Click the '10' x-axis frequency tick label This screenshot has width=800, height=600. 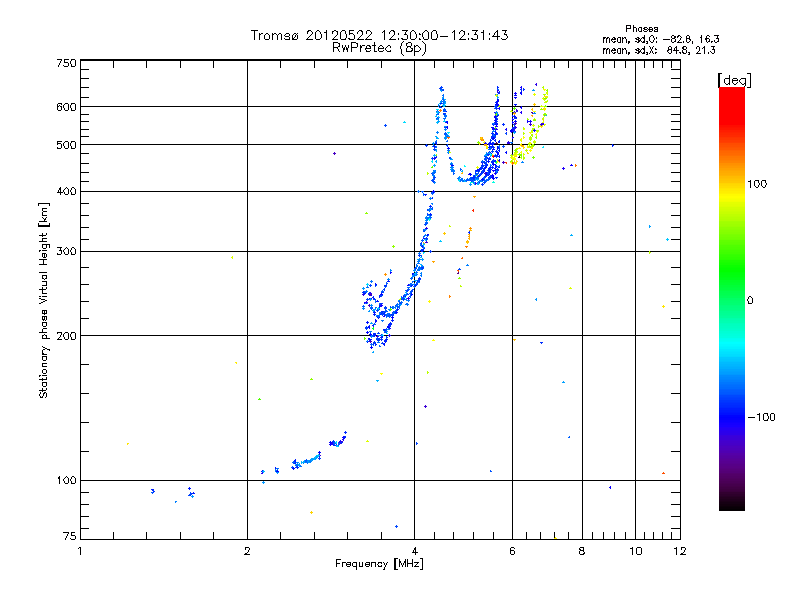click(x=636, y=551)
